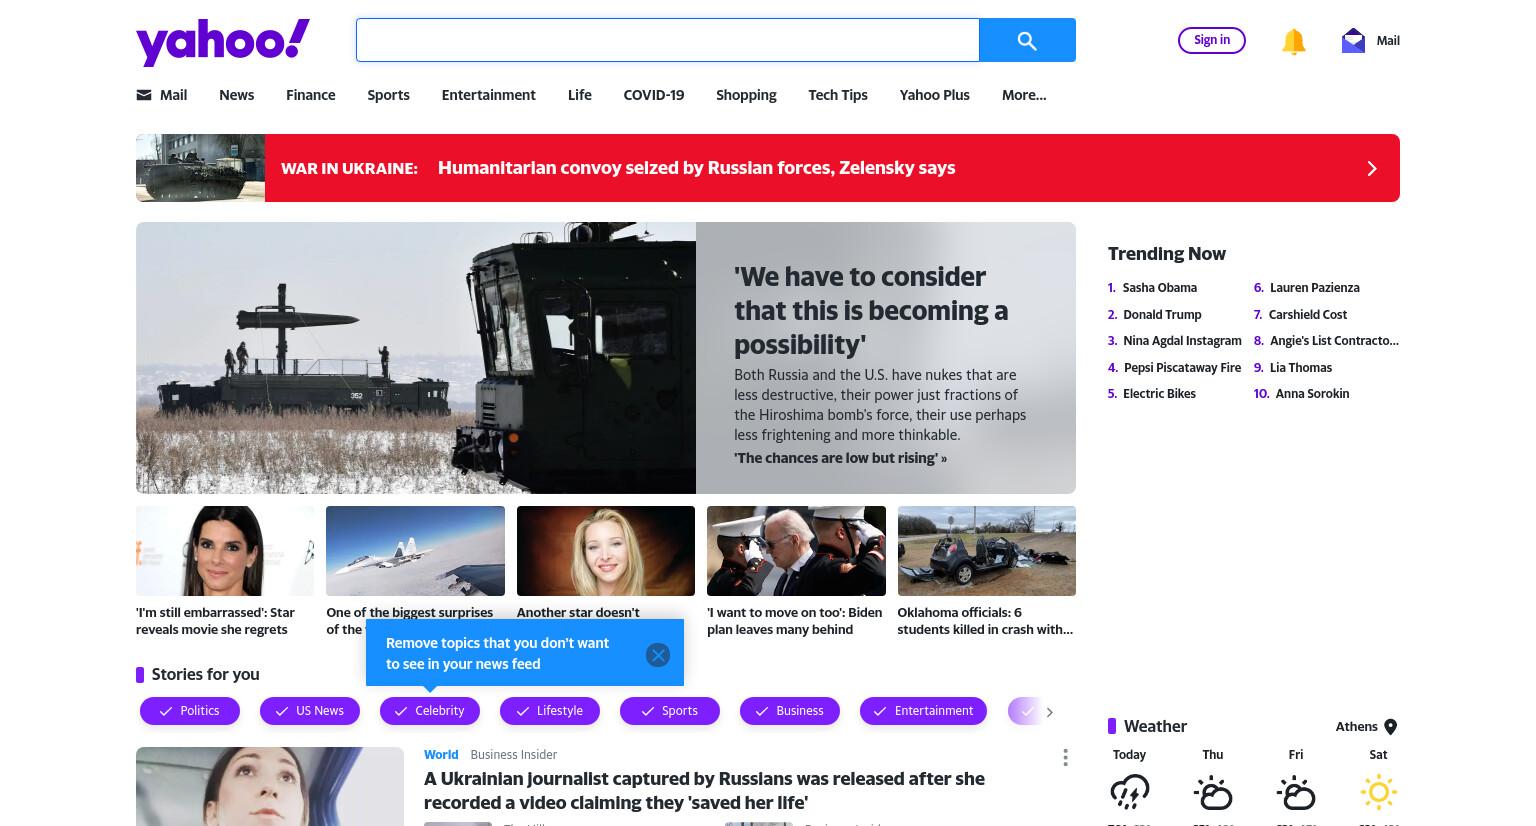Open Ukrainian journalist story image
The image size is (1536, 826).
(x=270, y=786)
